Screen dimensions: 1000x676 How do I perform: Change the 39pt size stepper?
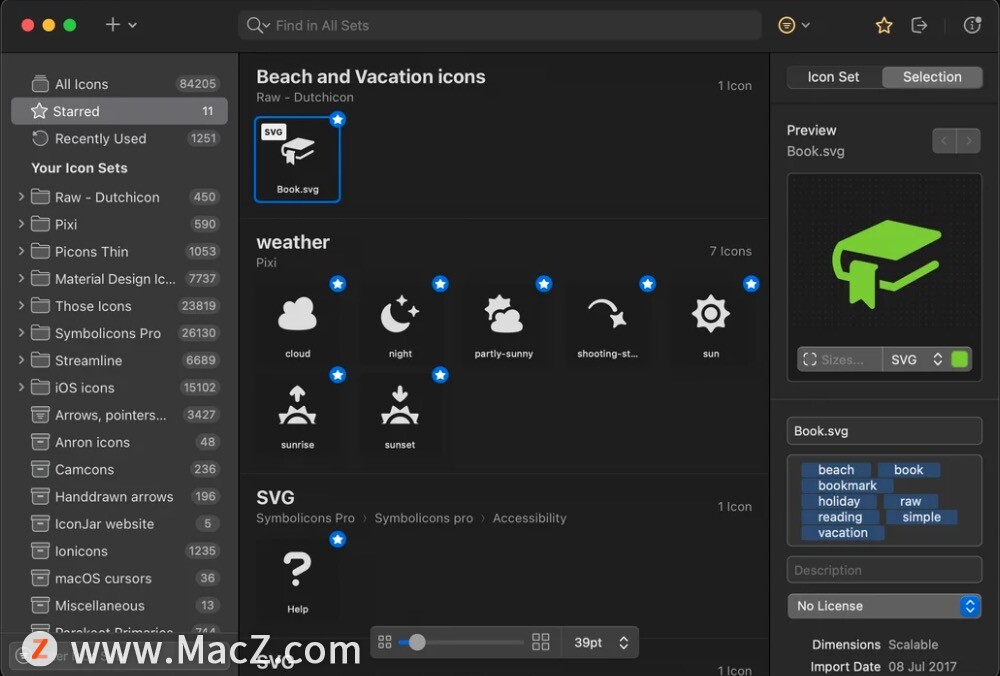click(x=624, y=643)
